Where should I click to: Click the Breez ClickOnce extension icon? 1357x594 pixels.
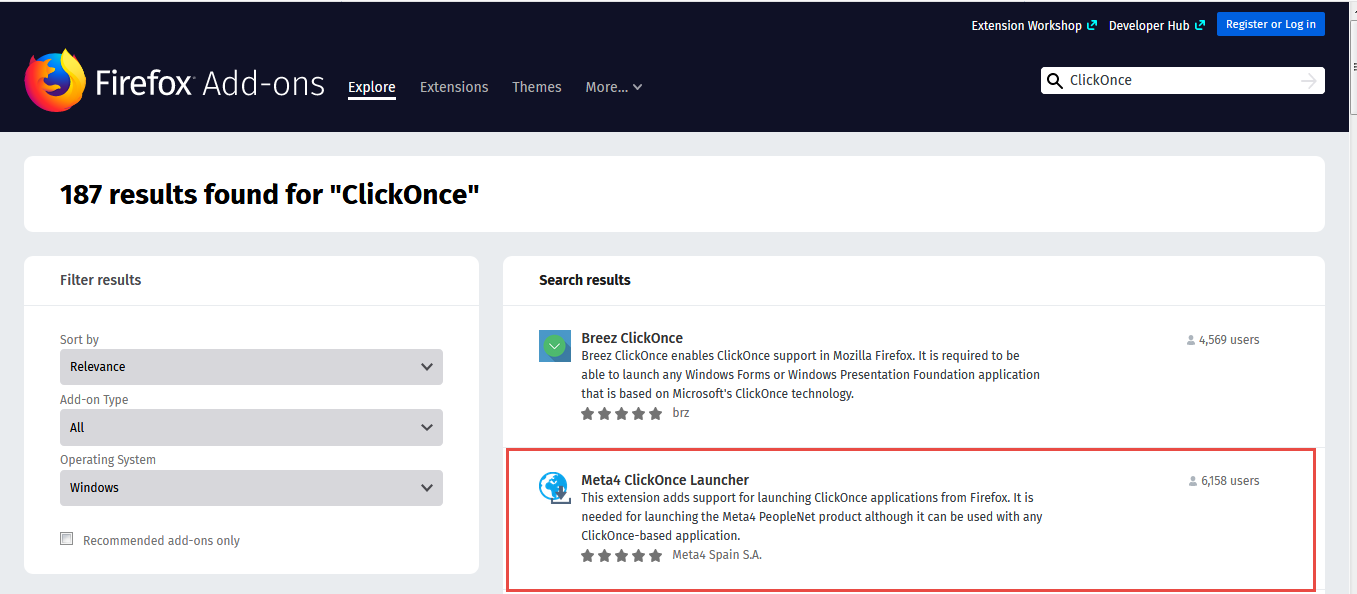coord(555,345)
